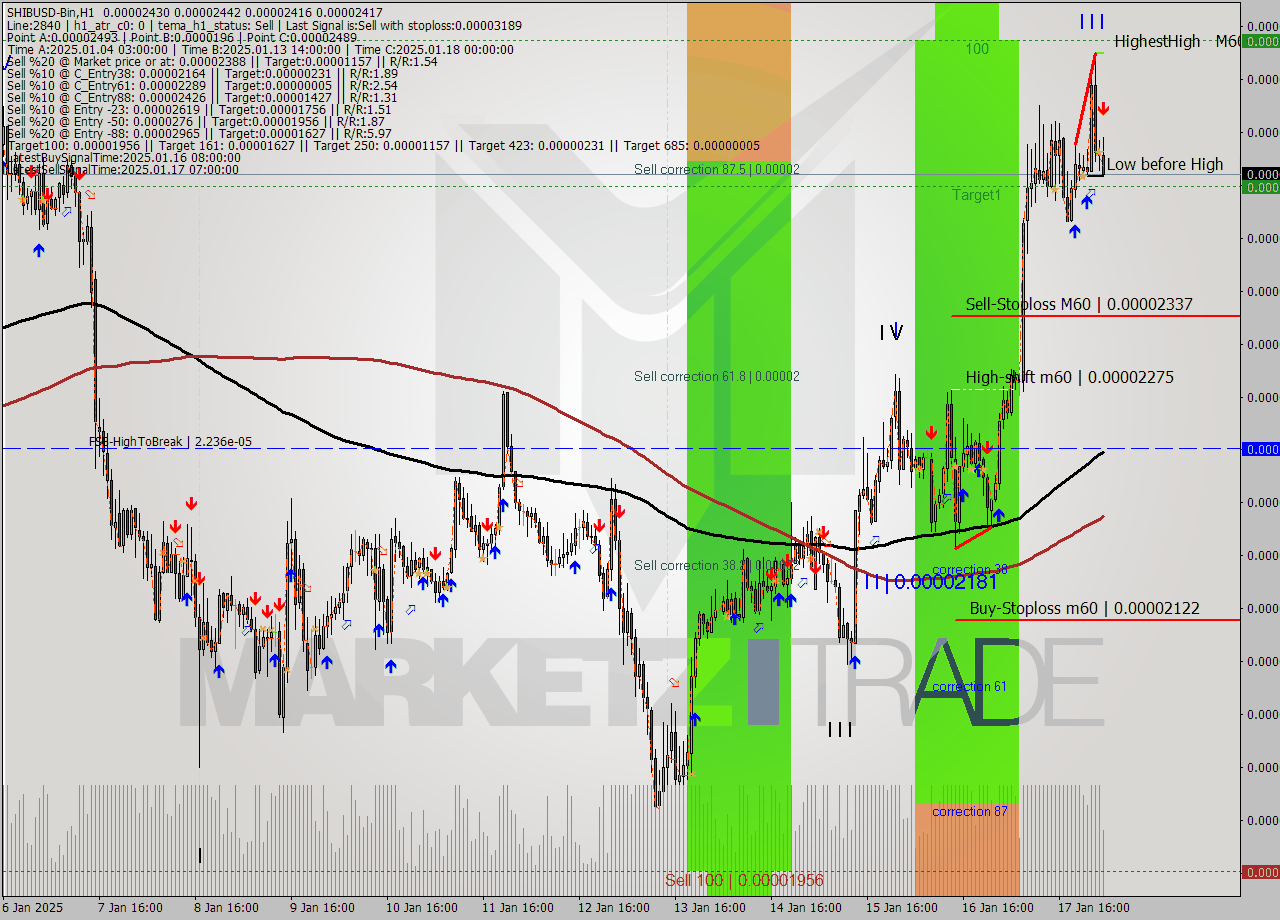This screenshot has height=920, width=1280.
Task: Click the '17 Jan 16:00' time axis label
Action: [x=1093, y=908]
